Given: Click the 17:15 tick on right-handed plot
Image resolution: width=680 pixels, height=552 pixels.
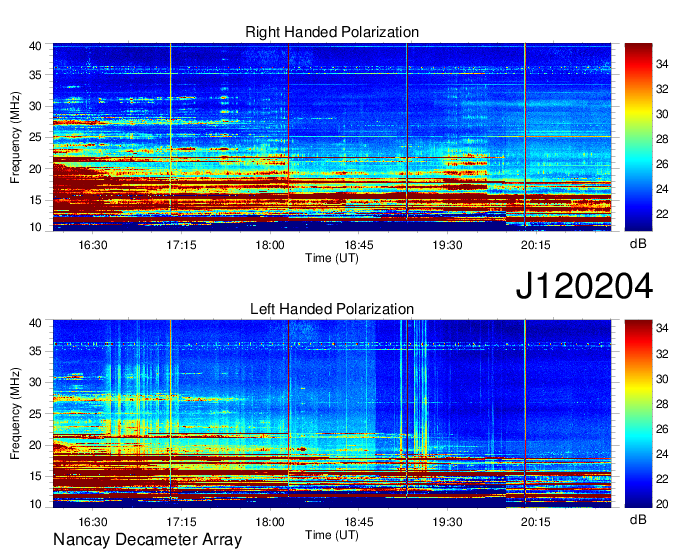Looking at the screenshot, I should click(x=181, y=245).
